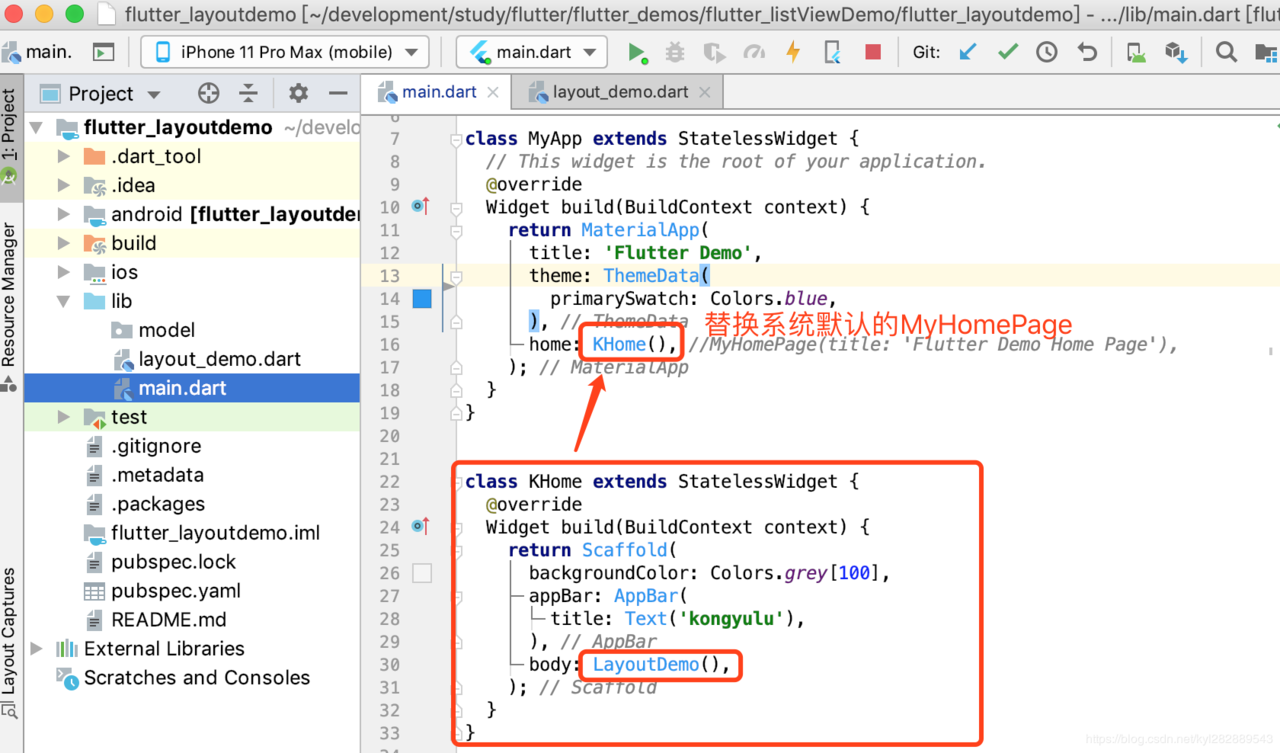Expand the build folder
Viewport: 1280px width, 753px height.
tap(64, 243)
